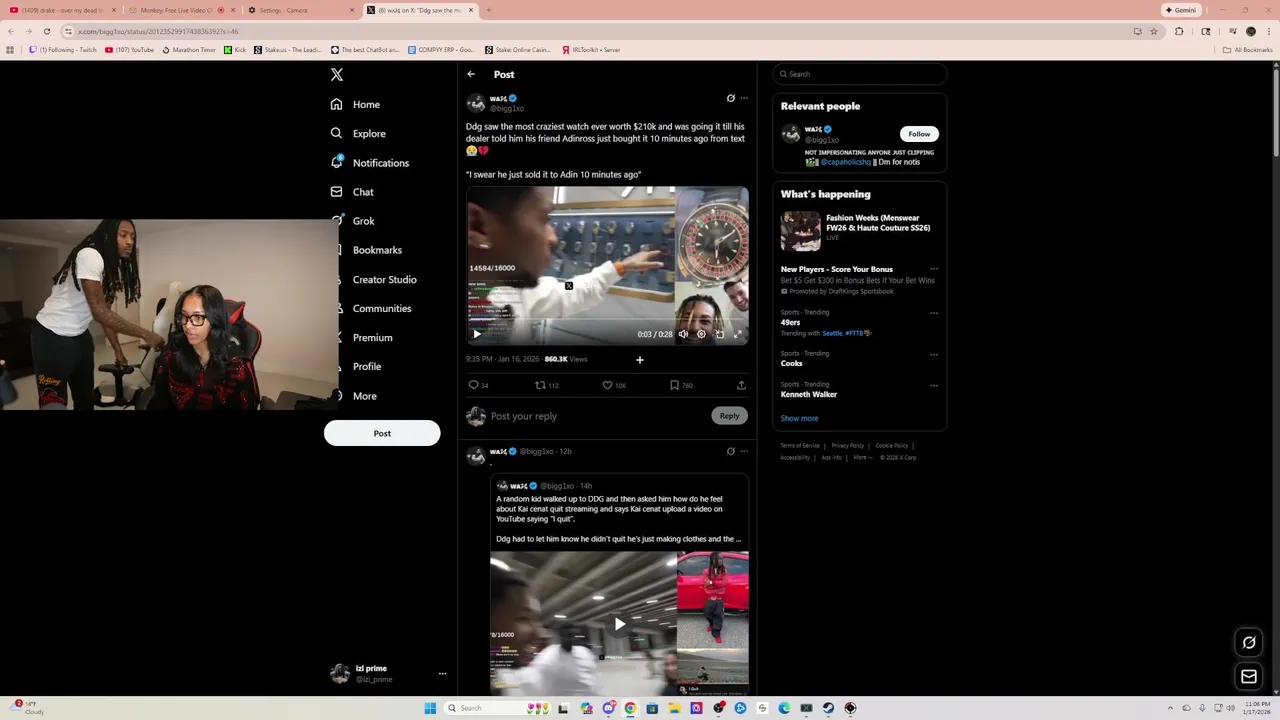Open more options on the 12h reply post

tap(744, 451)
